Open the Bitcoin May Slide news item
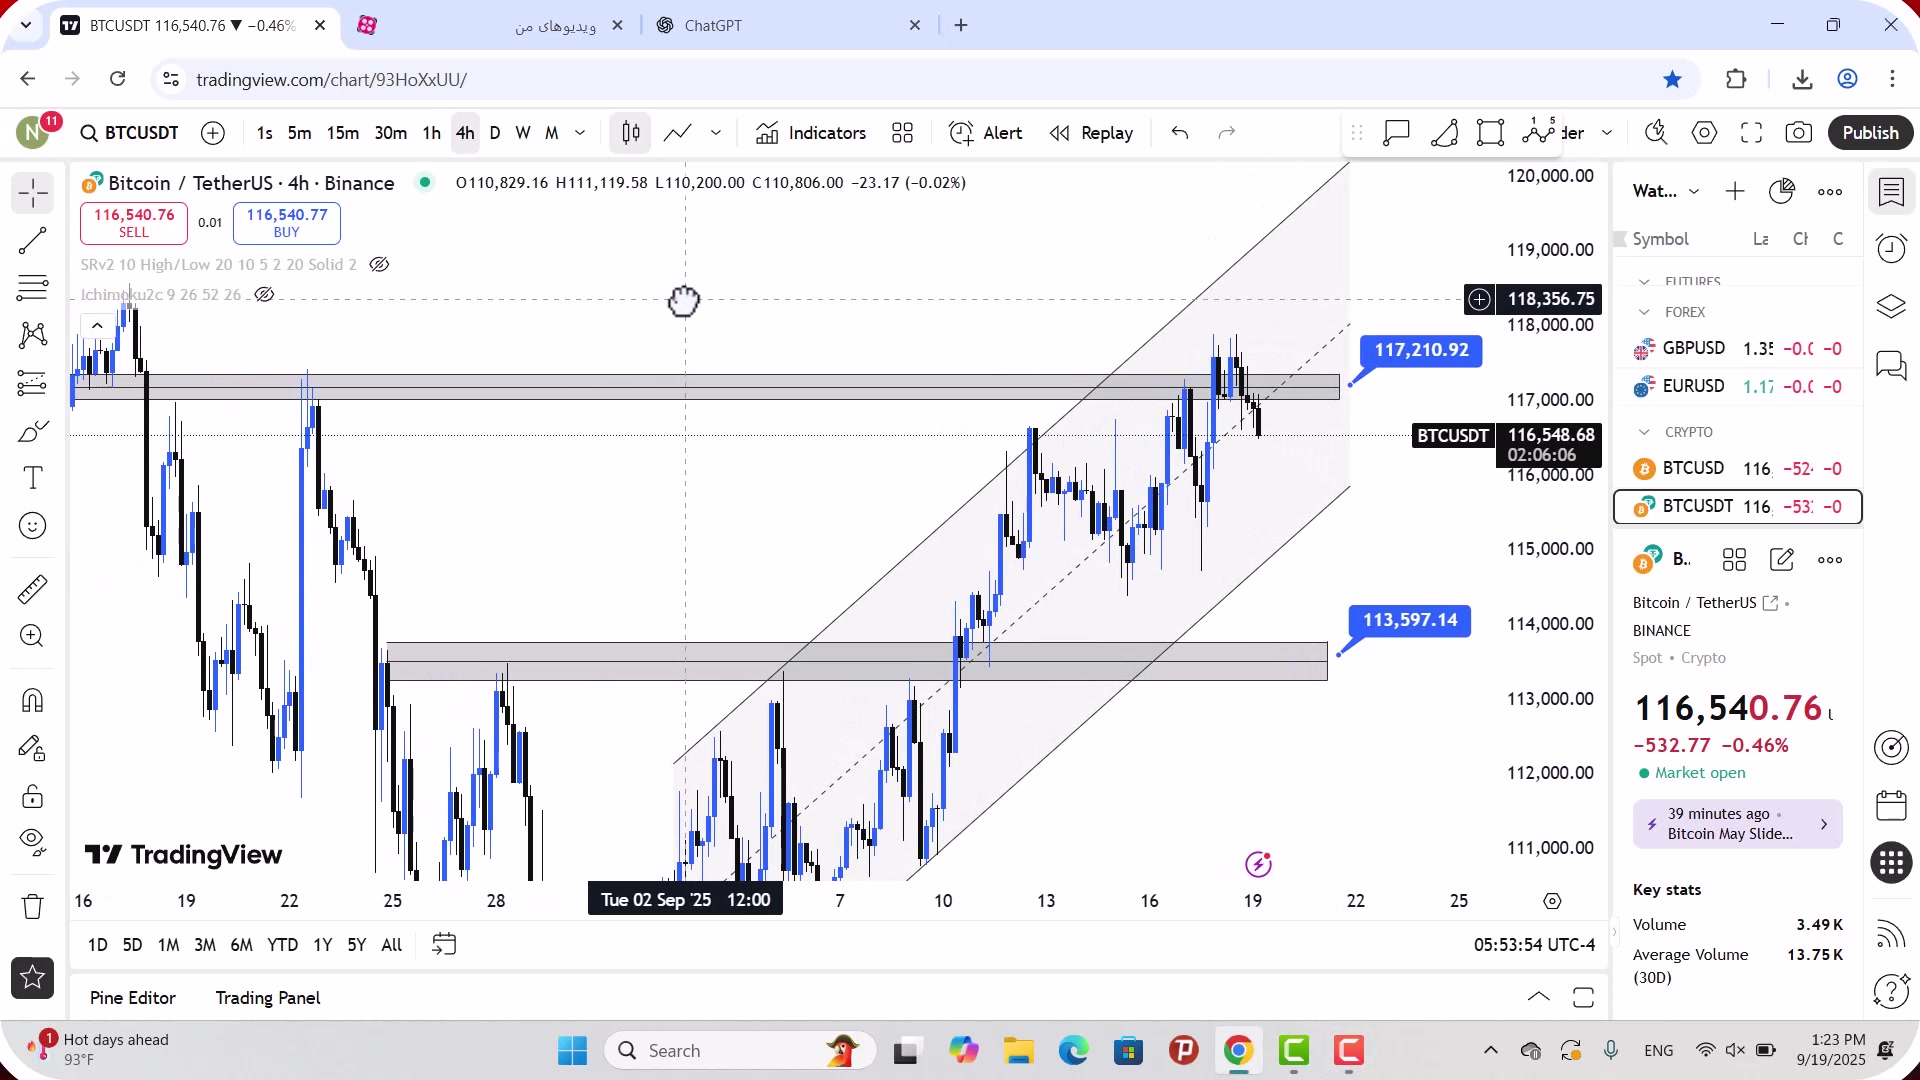The width and height of the screenshot is (1920, 1080). [1738, 824]
